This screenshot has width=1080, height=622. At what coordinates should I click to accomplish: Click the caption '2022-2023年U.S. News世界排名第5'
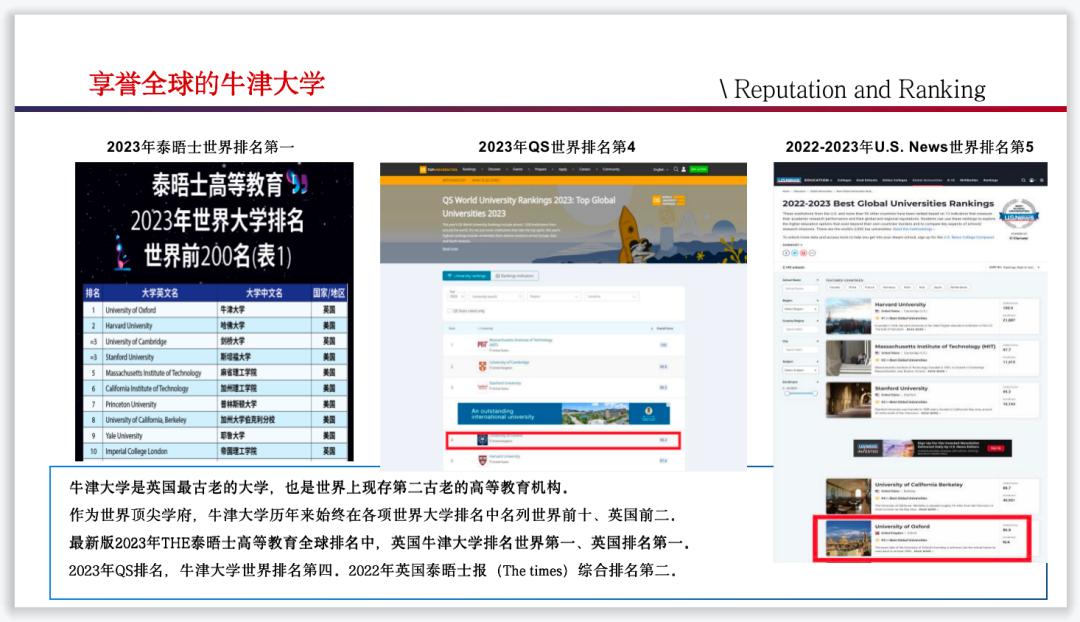coord(909,147)
